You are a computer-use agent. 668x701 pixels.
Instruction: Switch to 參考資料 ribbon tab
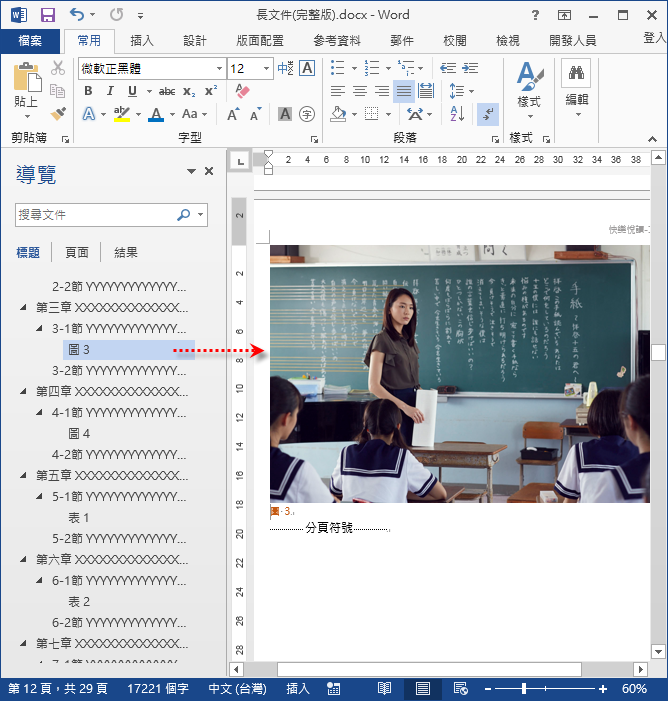coord(337,41)
